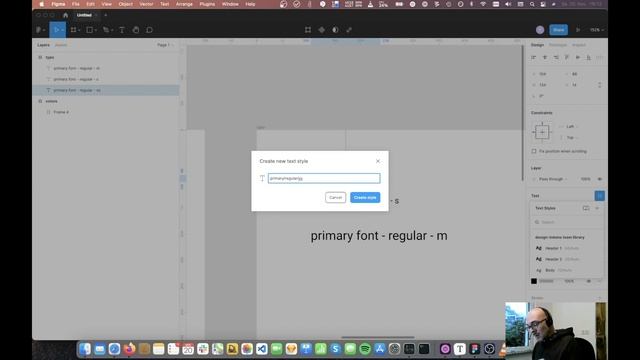Click the Cancel button in the dialog
The width and height of the screenshot is (640, 360).
[x=336, y=198]
